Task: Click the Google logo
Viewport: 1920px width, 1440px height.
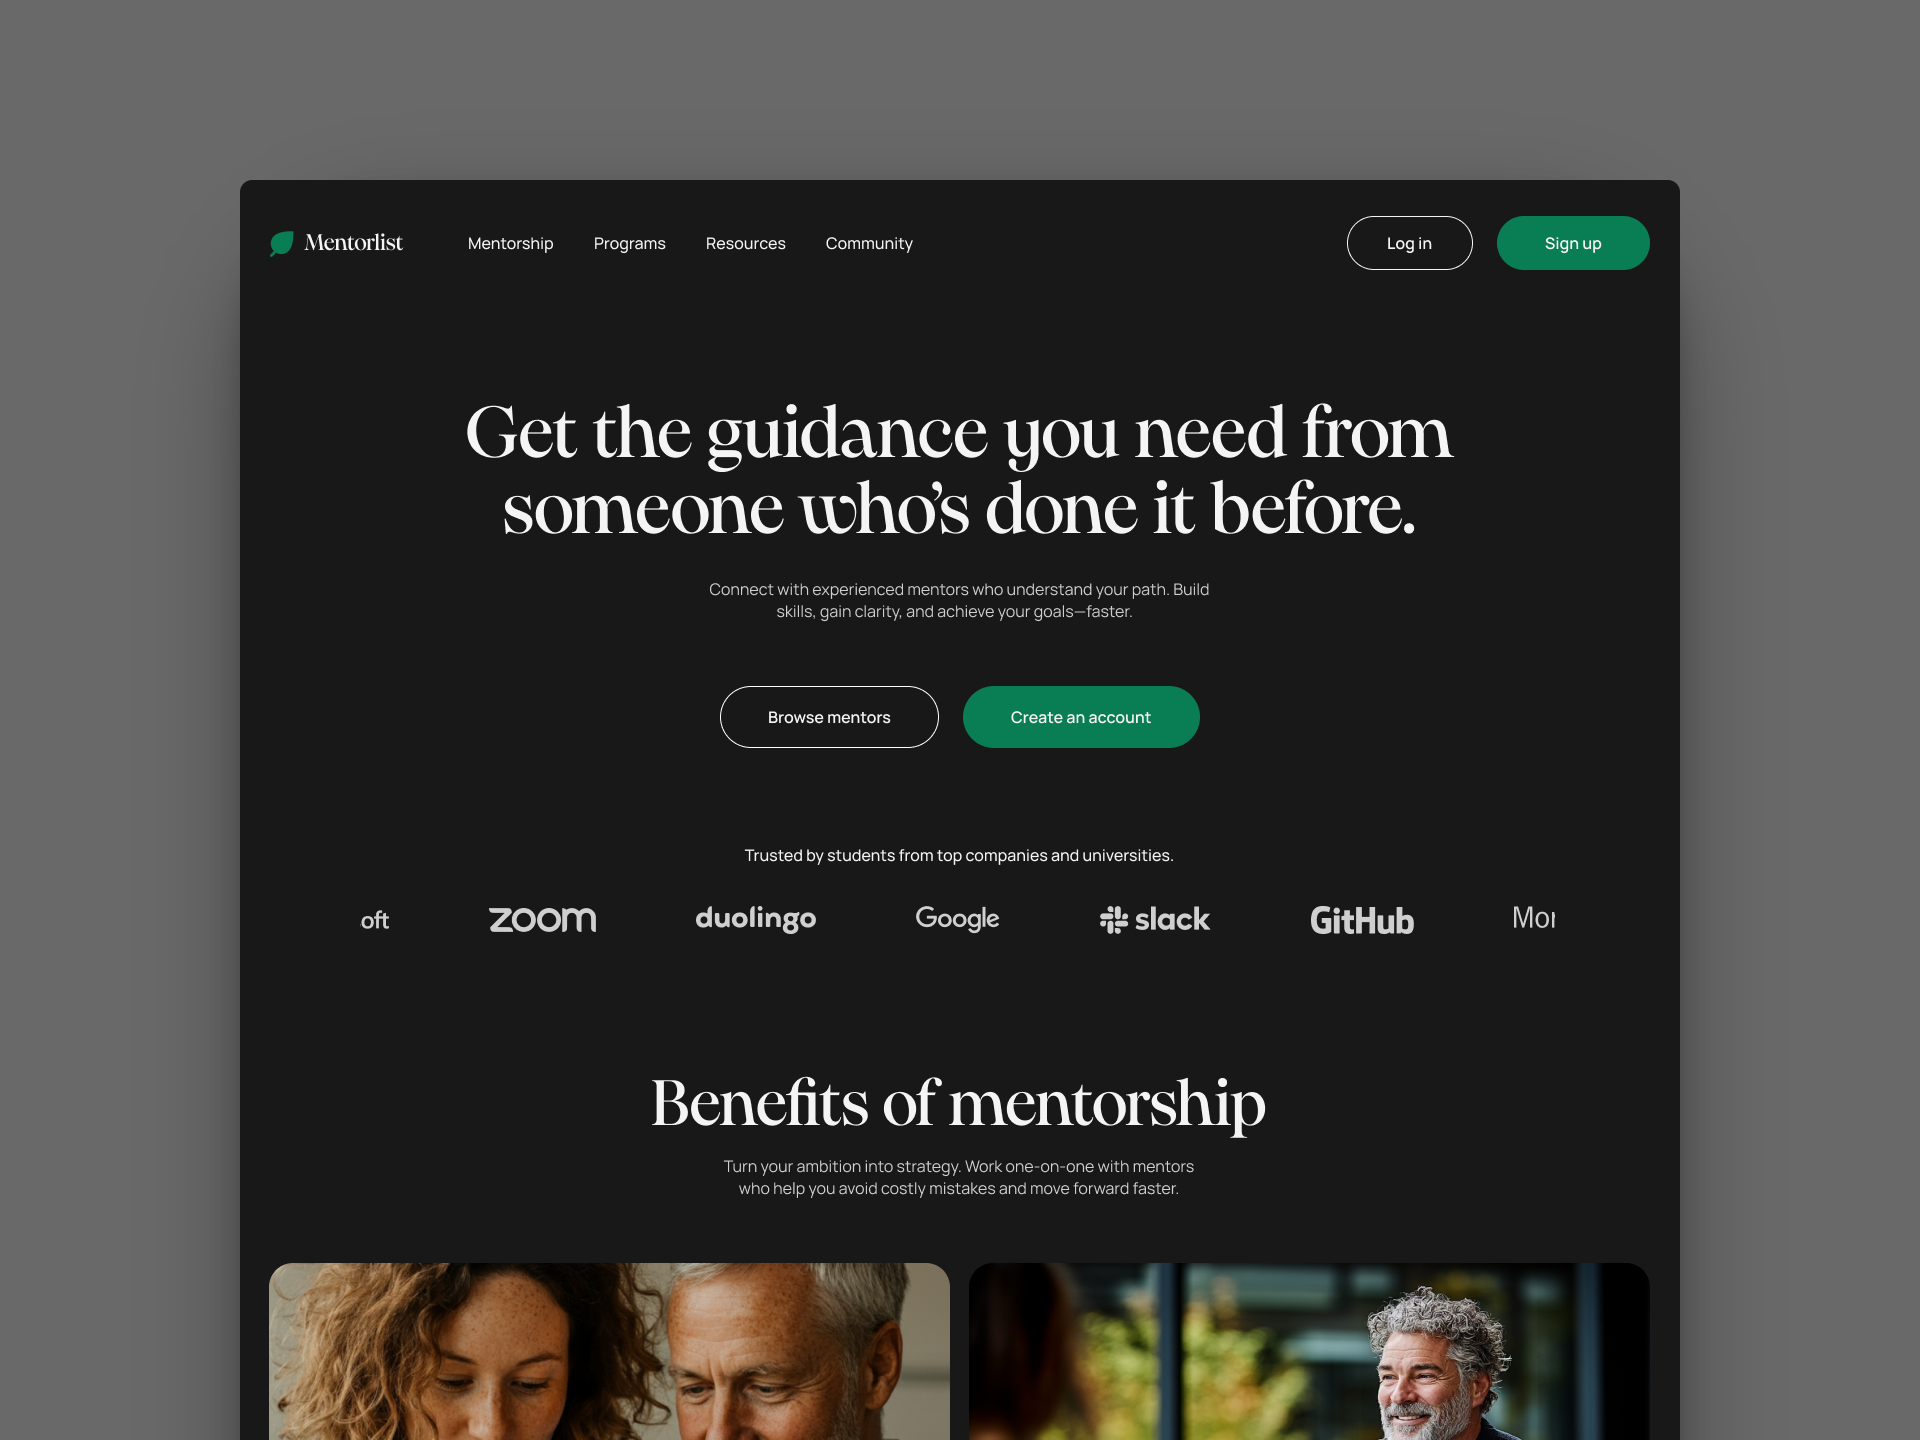Action: click(x=957, y=919)
